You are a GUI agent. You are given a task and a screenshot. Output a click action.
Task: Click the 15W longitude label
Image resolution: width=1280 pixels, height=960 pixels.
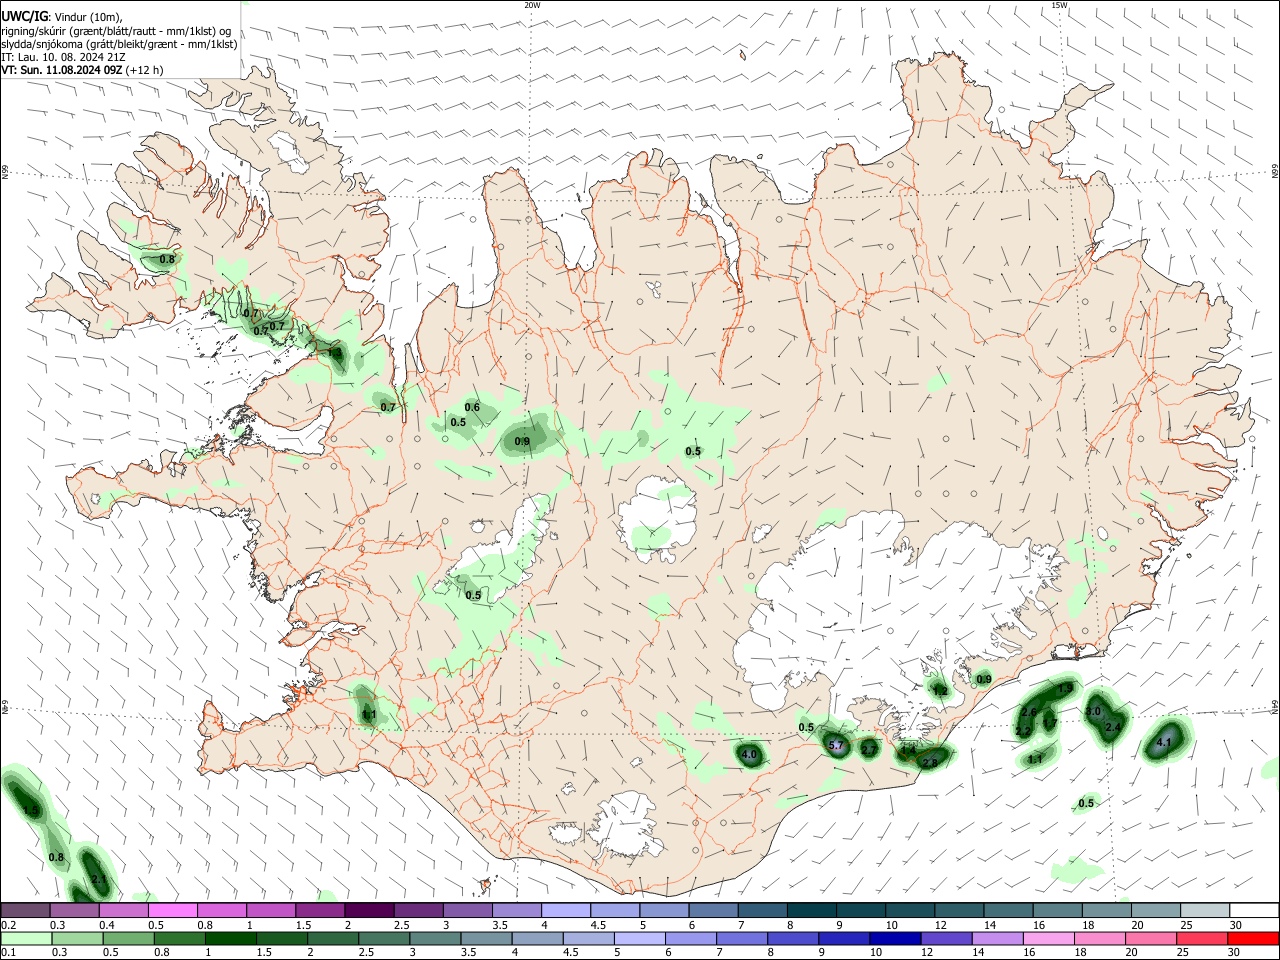1059,5
